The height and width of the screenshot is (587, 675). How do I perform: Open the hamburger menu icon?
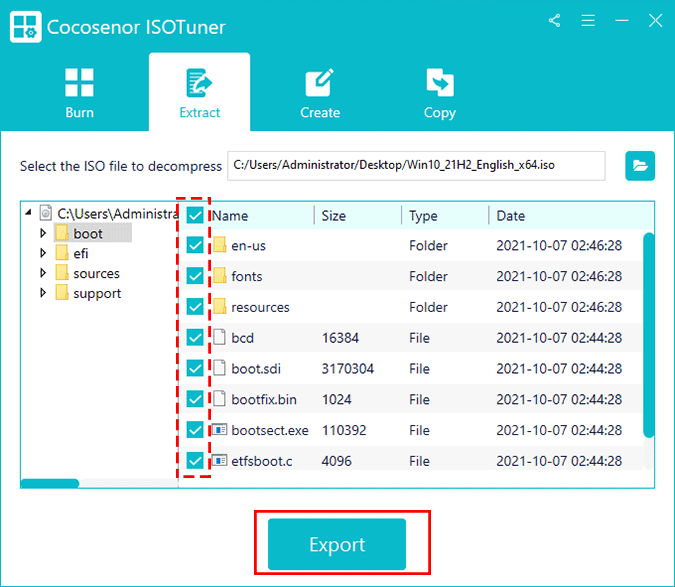point(588,20)
